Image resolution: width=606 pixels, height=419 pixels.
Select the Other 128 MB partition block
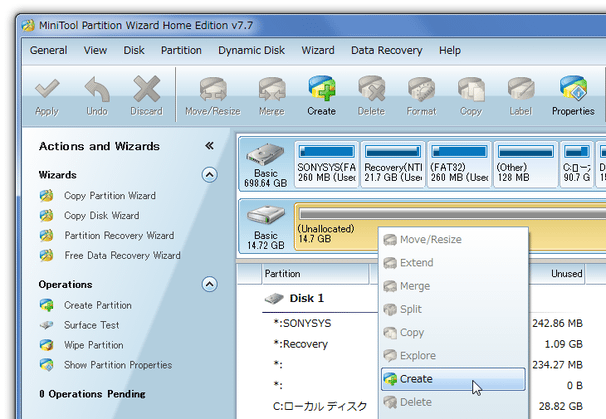[526, 165]
